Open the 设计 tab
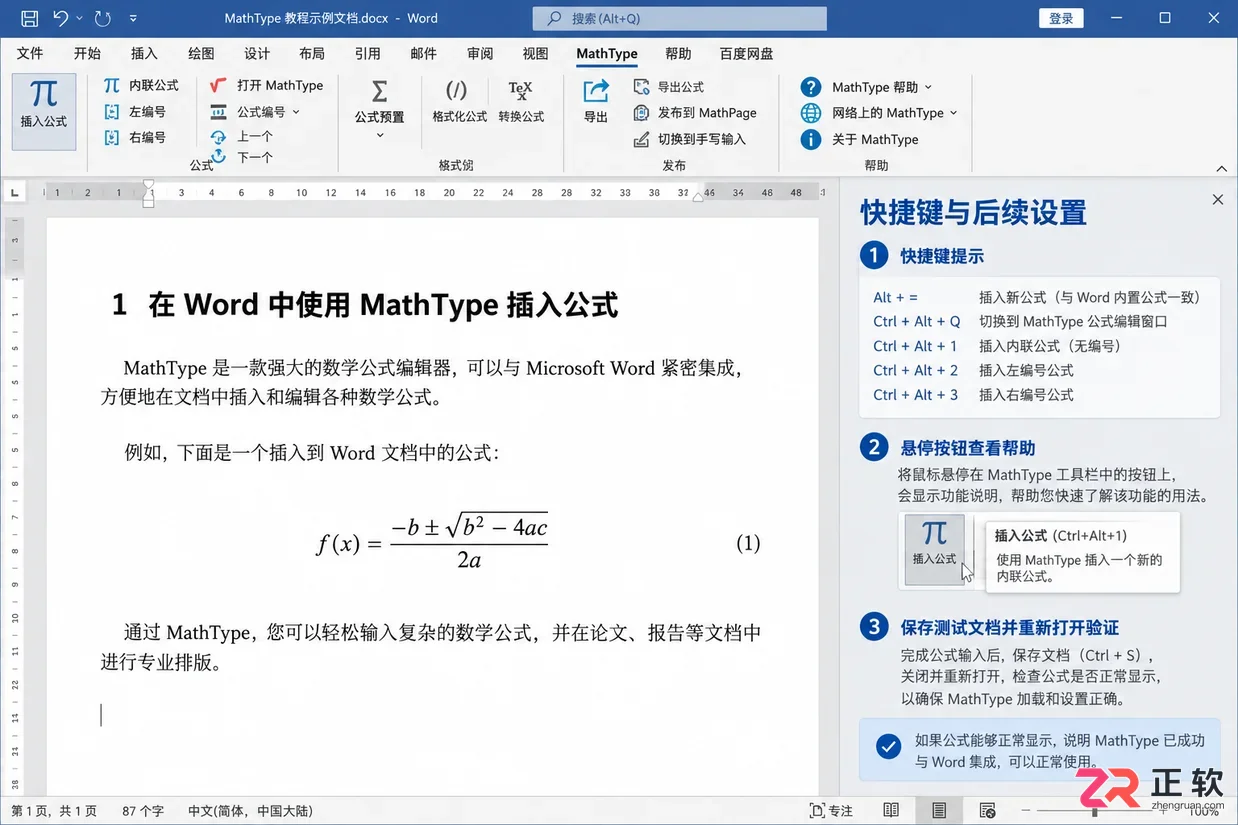The height and width of the screenshot is (825, 1238). tap(257, 54)
